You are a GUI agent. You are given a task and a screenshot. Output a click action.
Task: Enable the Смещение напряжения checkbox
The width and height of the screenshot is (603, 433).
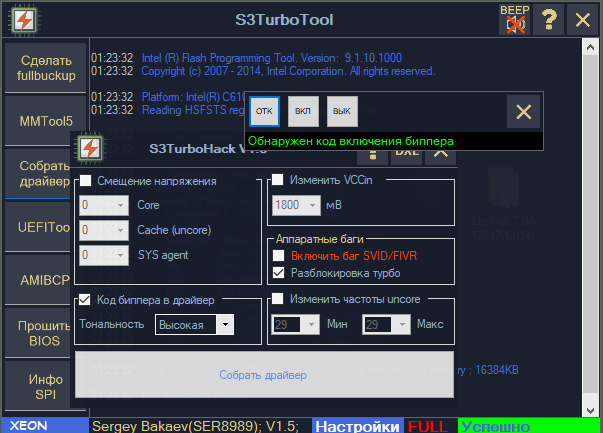pos(86,181)
